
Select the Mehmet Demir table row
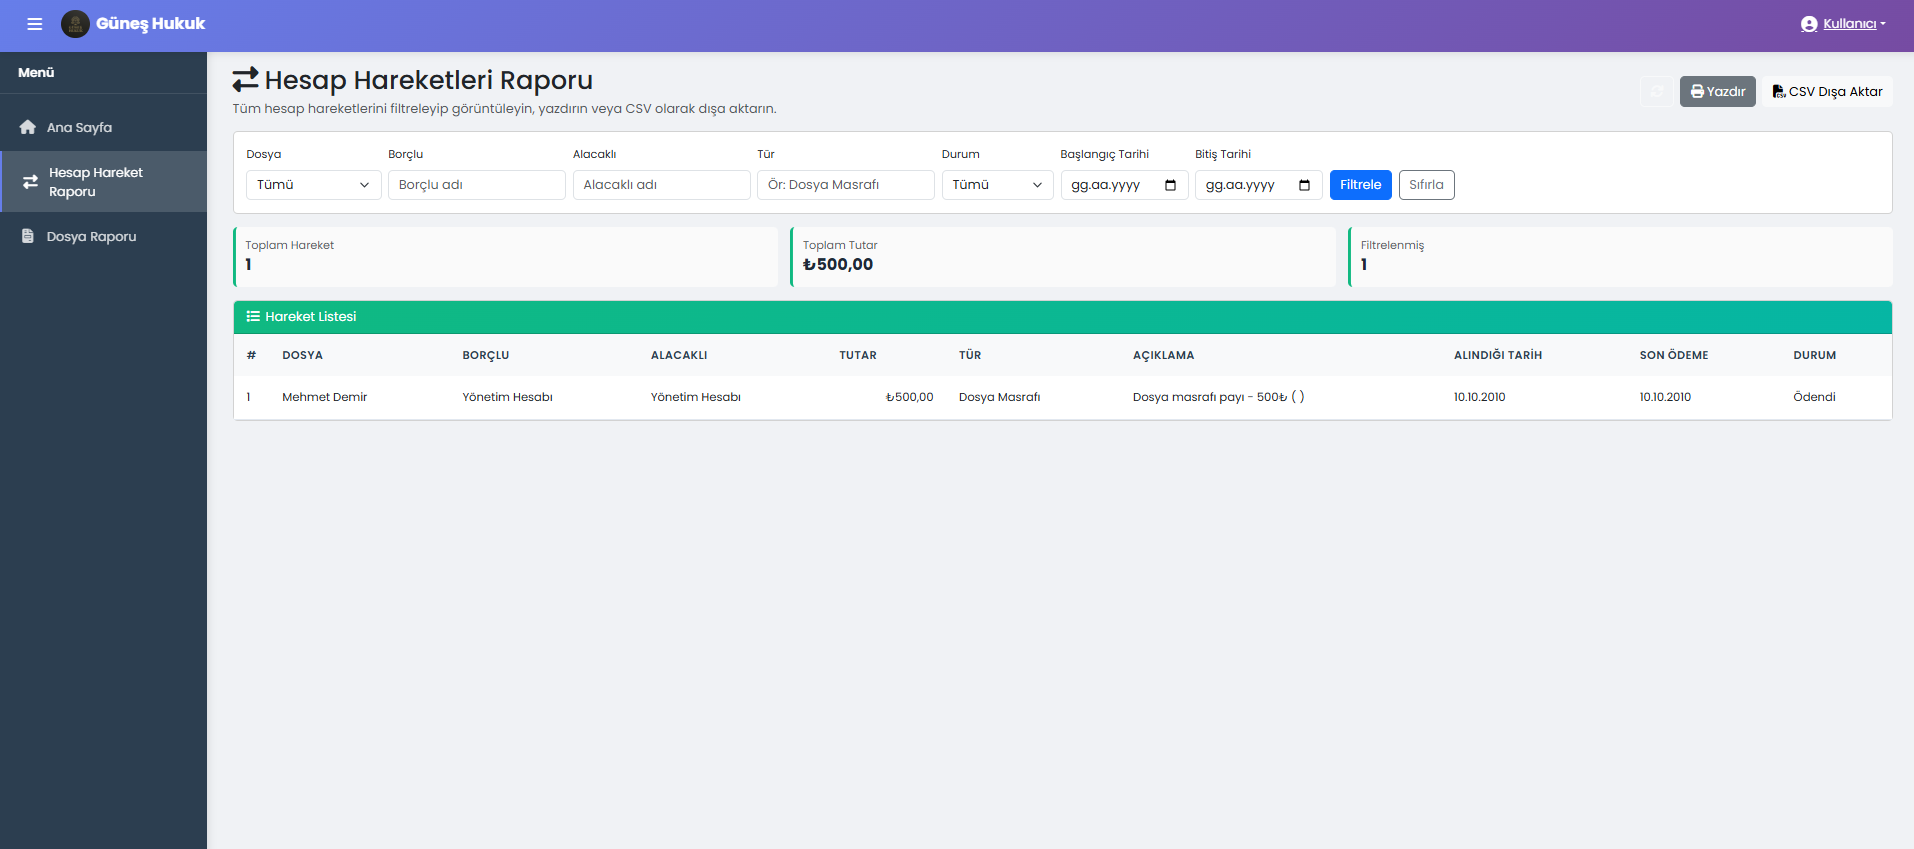pos(324,397)
